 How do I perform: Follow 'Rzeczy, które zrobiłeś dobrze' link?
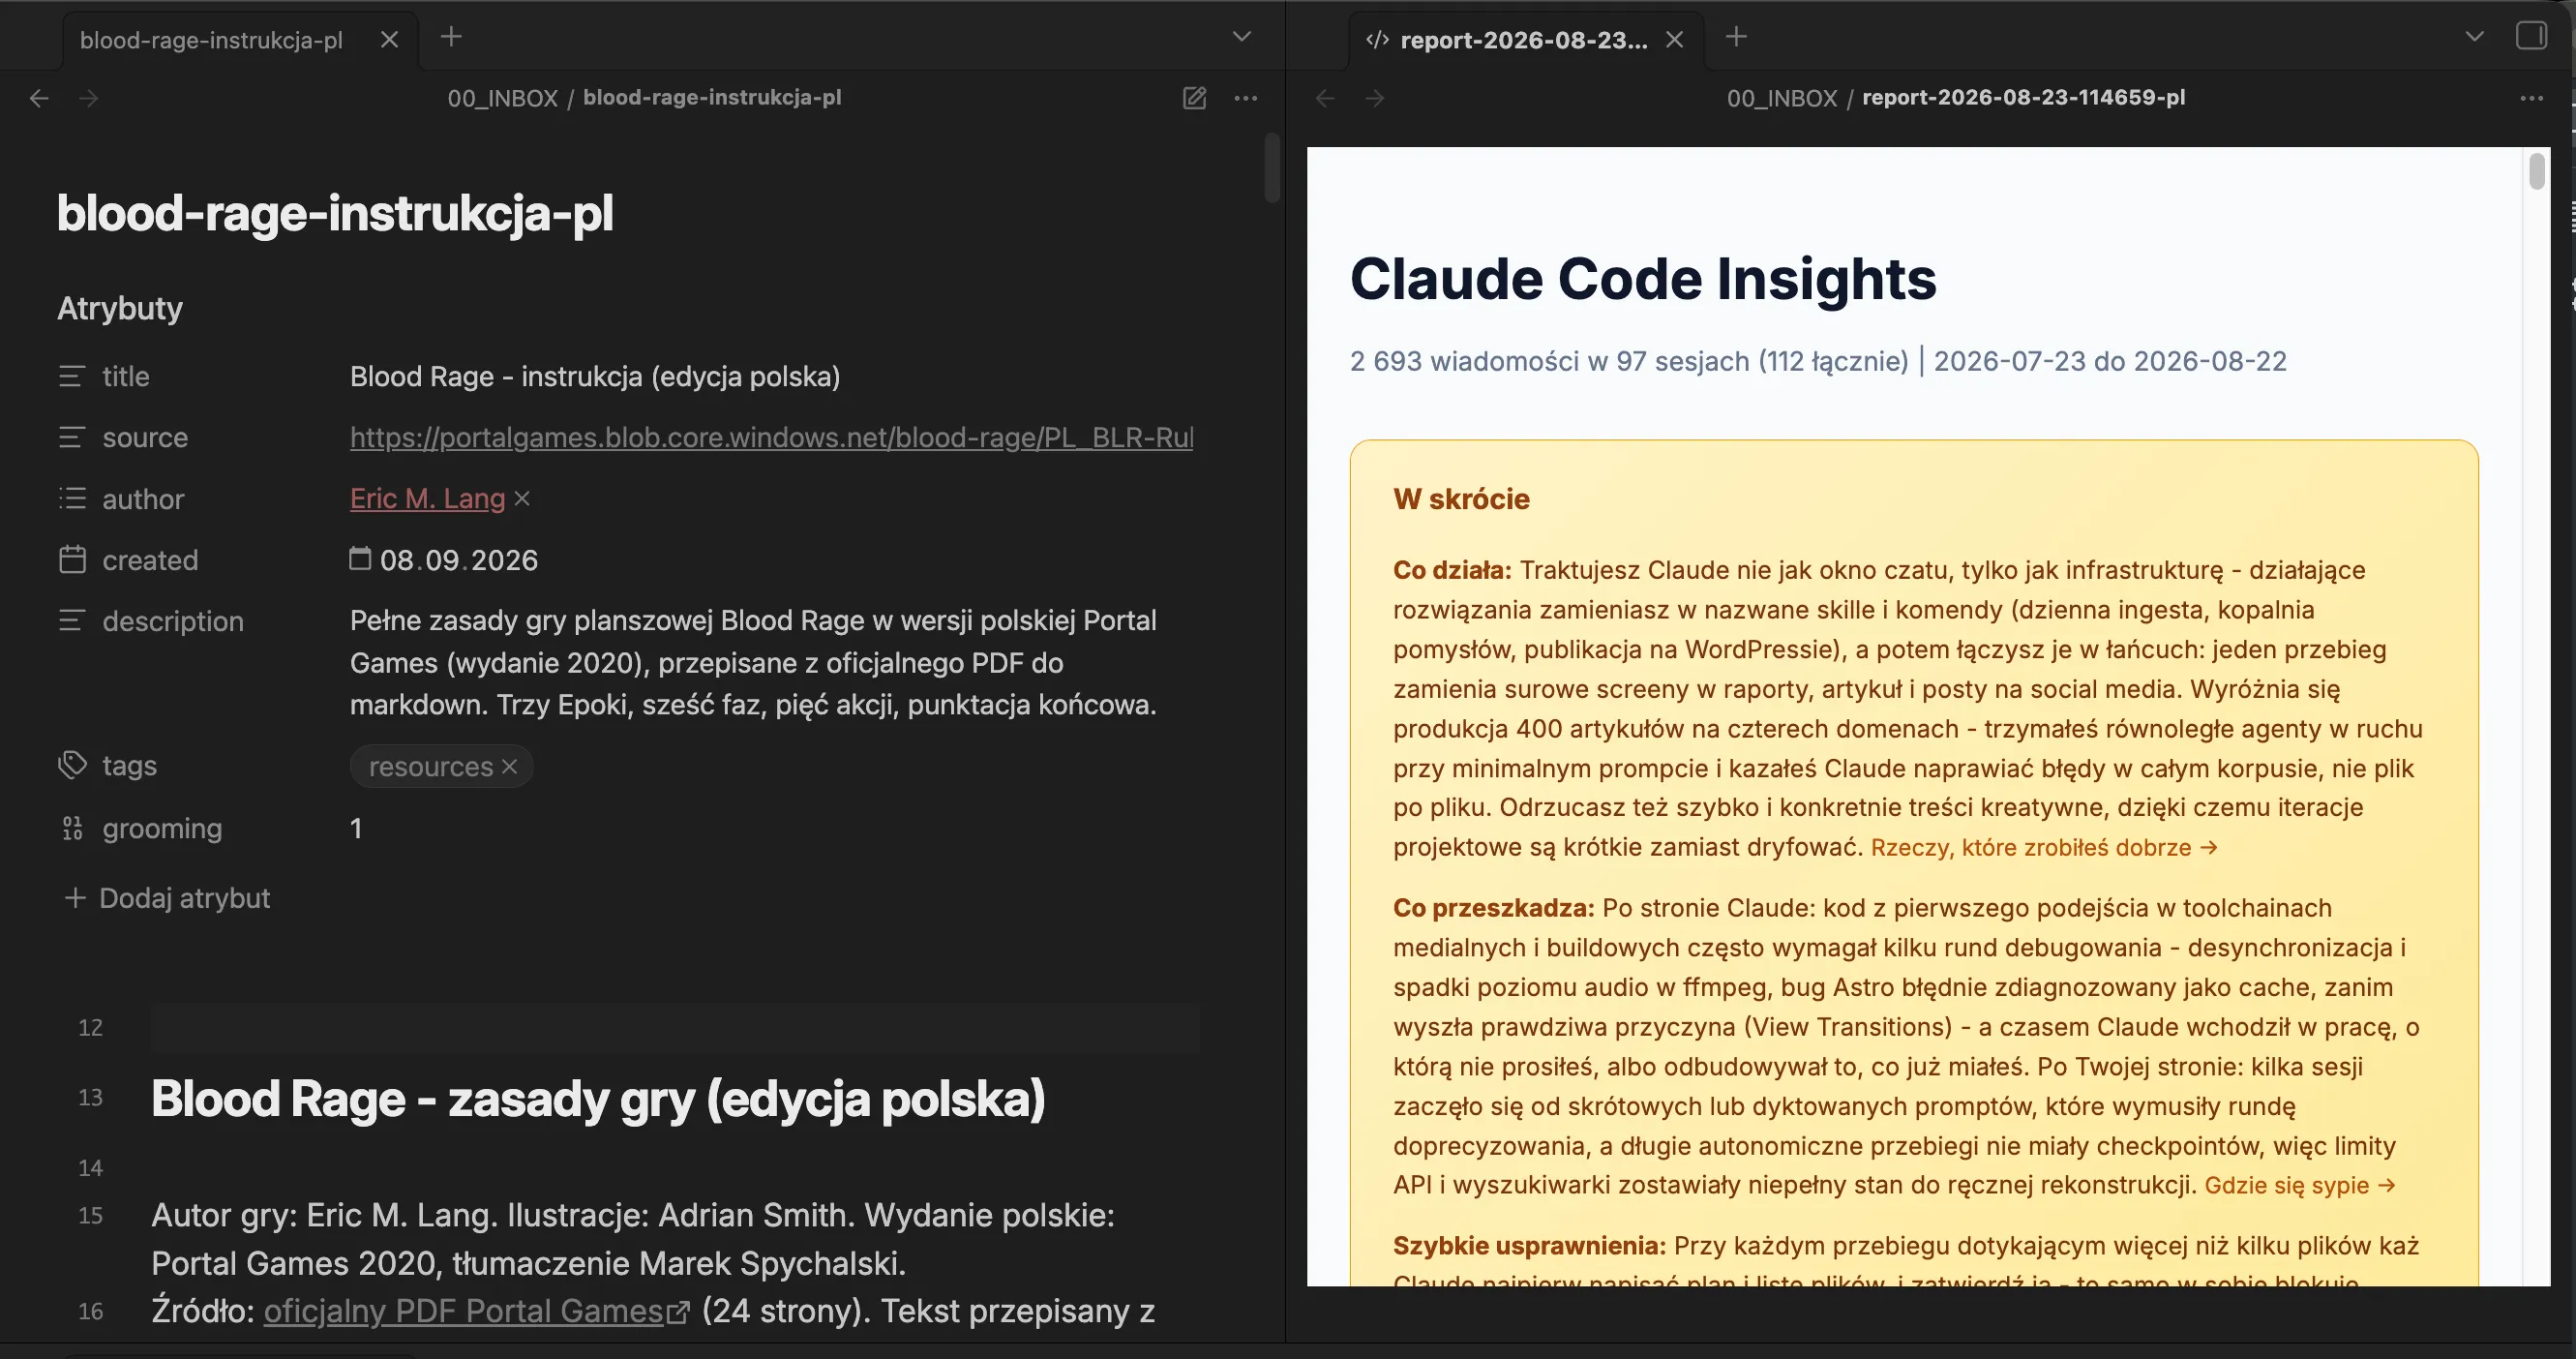(x=2044, y=848)
